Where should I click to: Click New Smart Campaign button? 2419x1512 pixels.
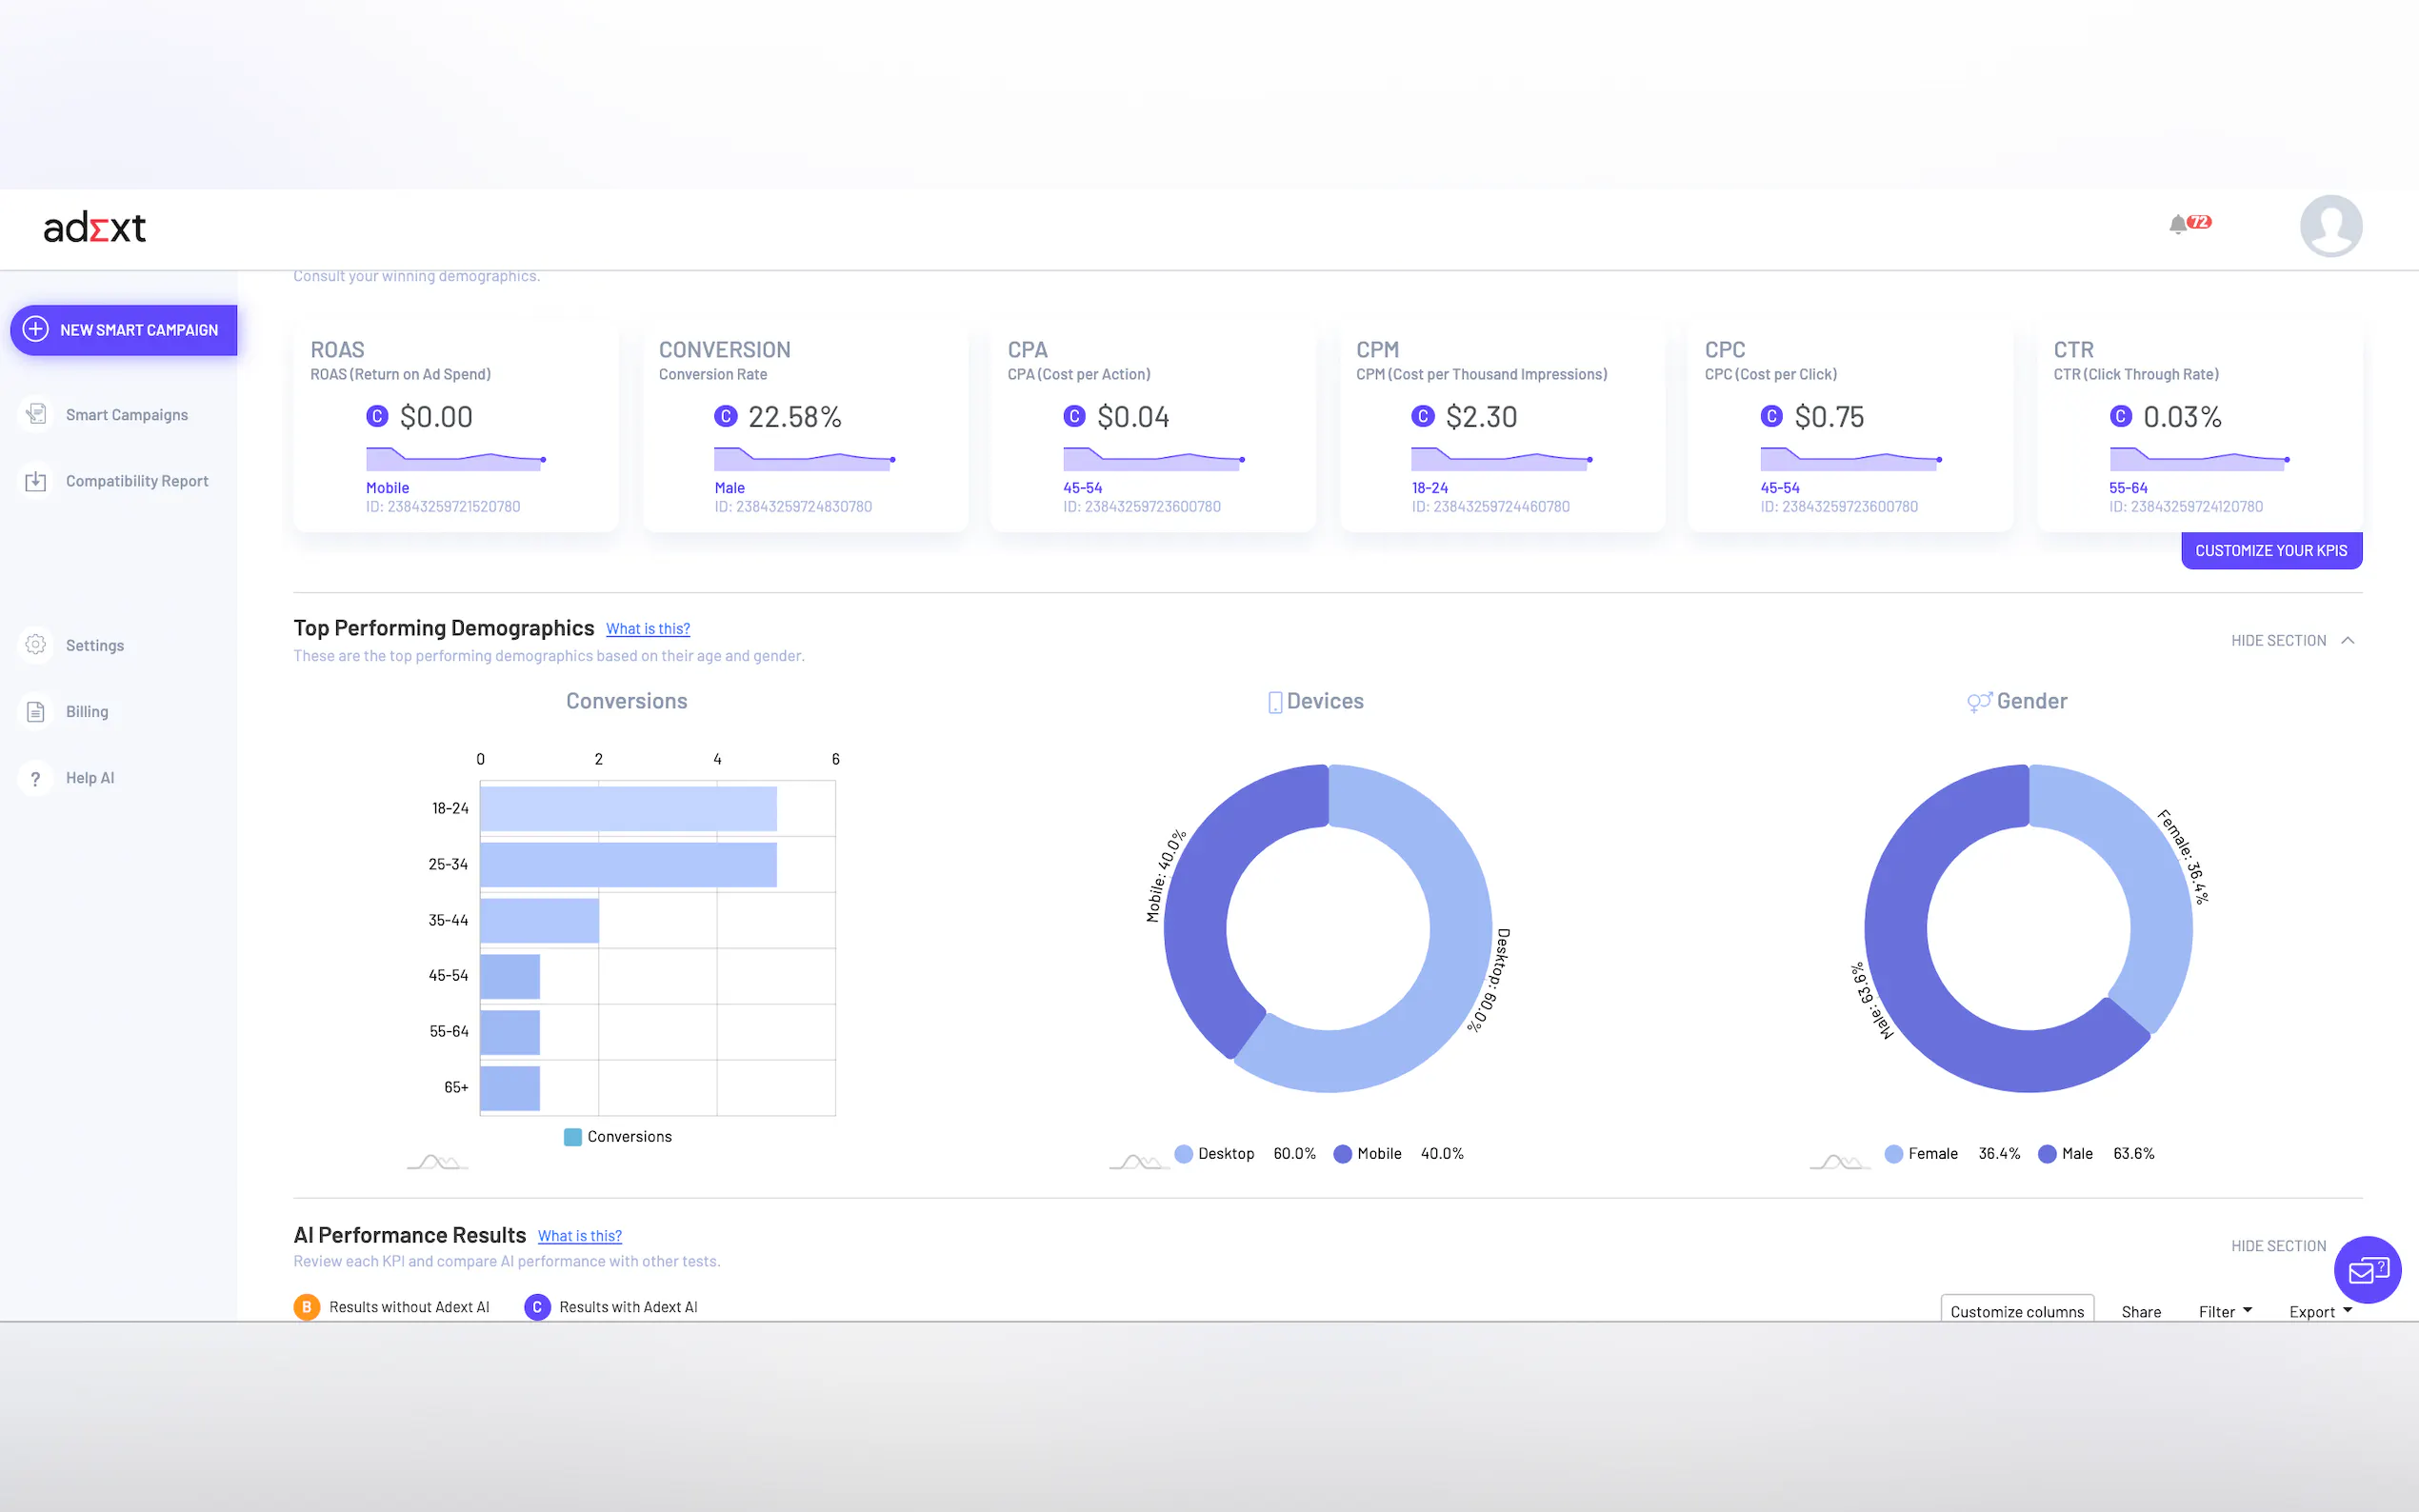click(x=124, y=330)
